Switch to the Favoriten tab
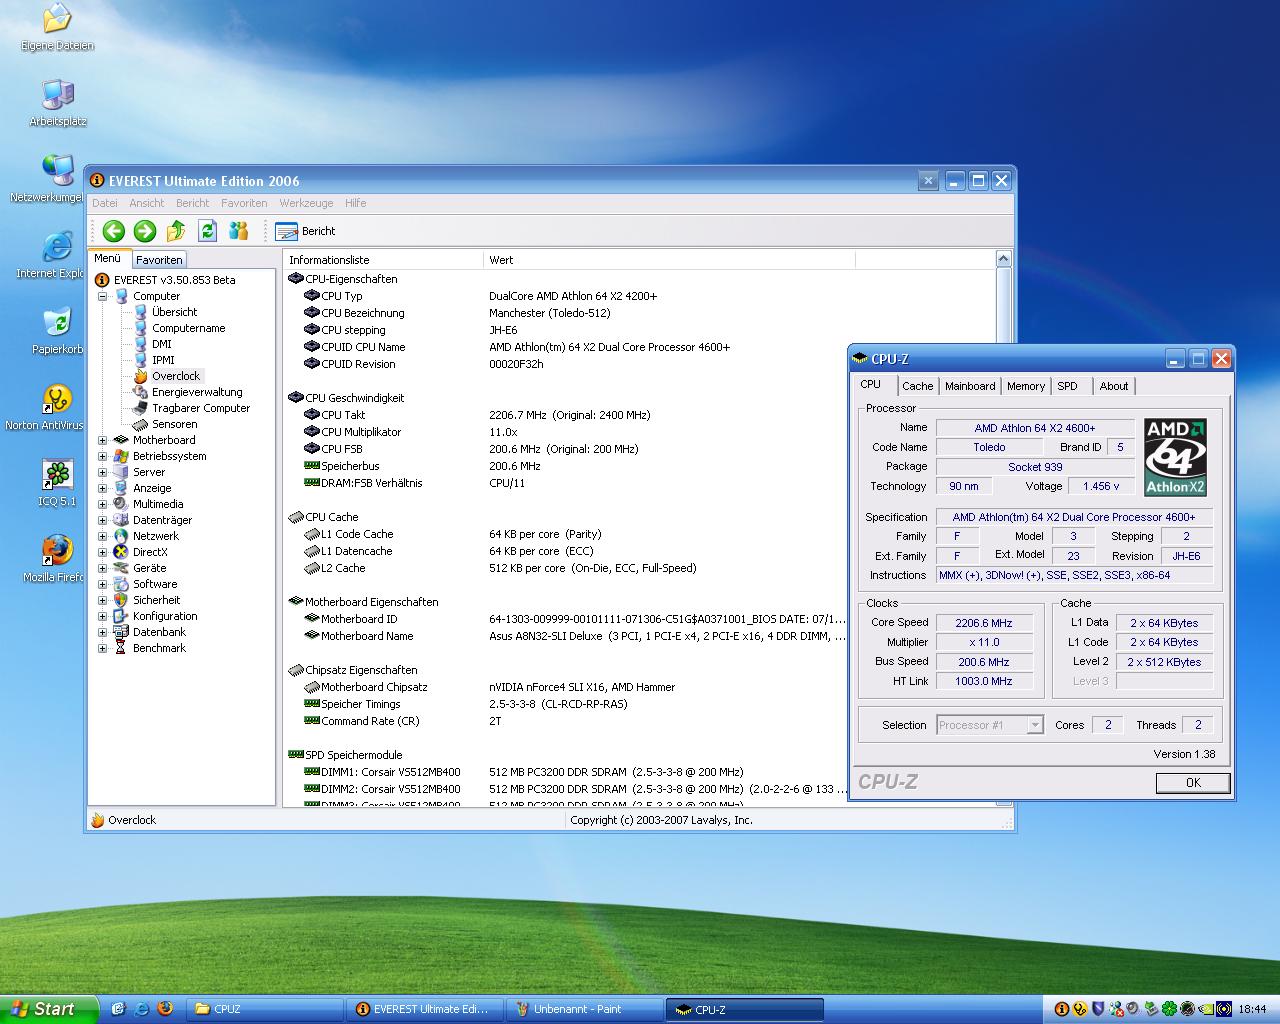The width and height of the screenshot is (1280, 1024). click(159, 260)
